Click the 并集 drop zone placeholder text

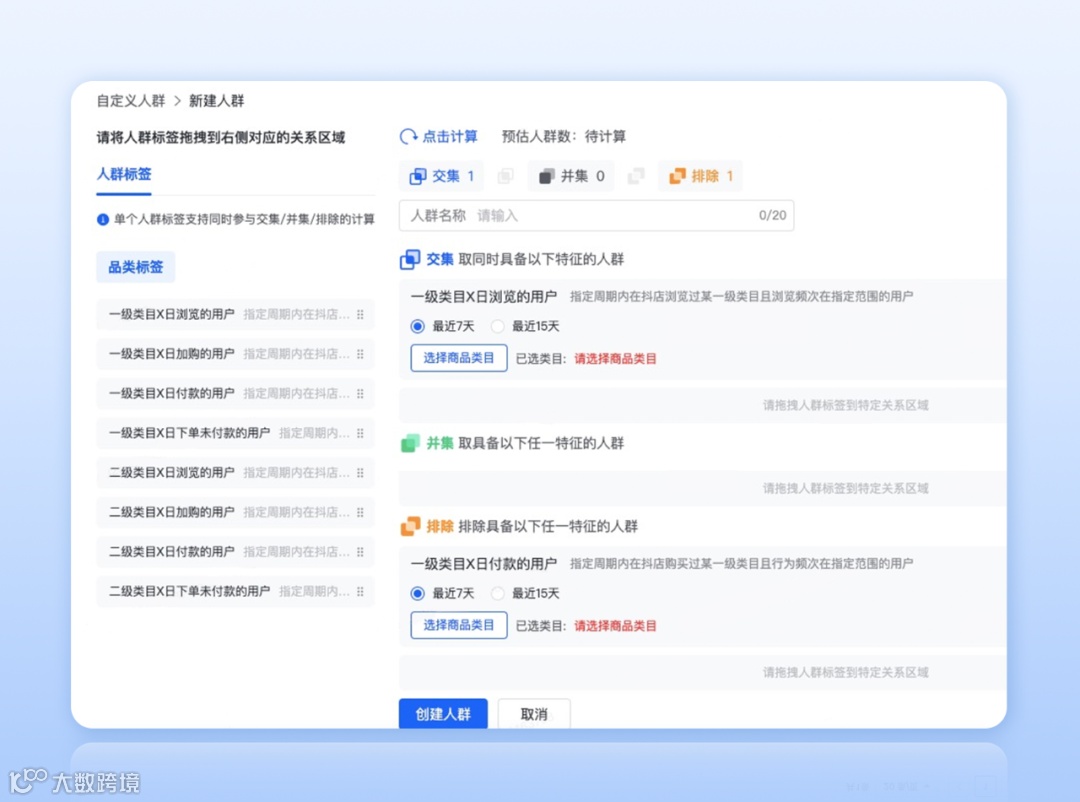845,489
